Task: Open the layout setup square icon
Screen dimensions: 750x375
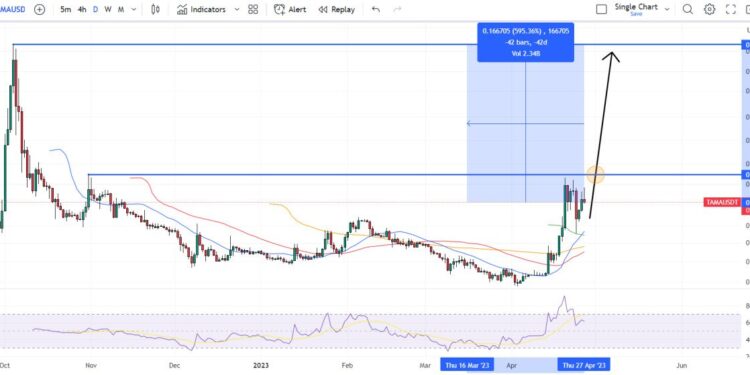Action: pos(601,10)
